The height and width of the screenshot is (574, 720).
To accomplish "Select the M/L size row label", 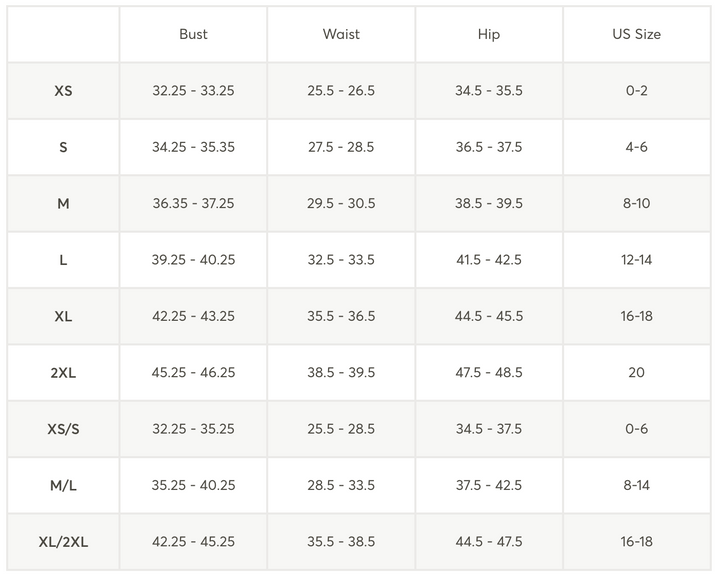I will 63,485.
